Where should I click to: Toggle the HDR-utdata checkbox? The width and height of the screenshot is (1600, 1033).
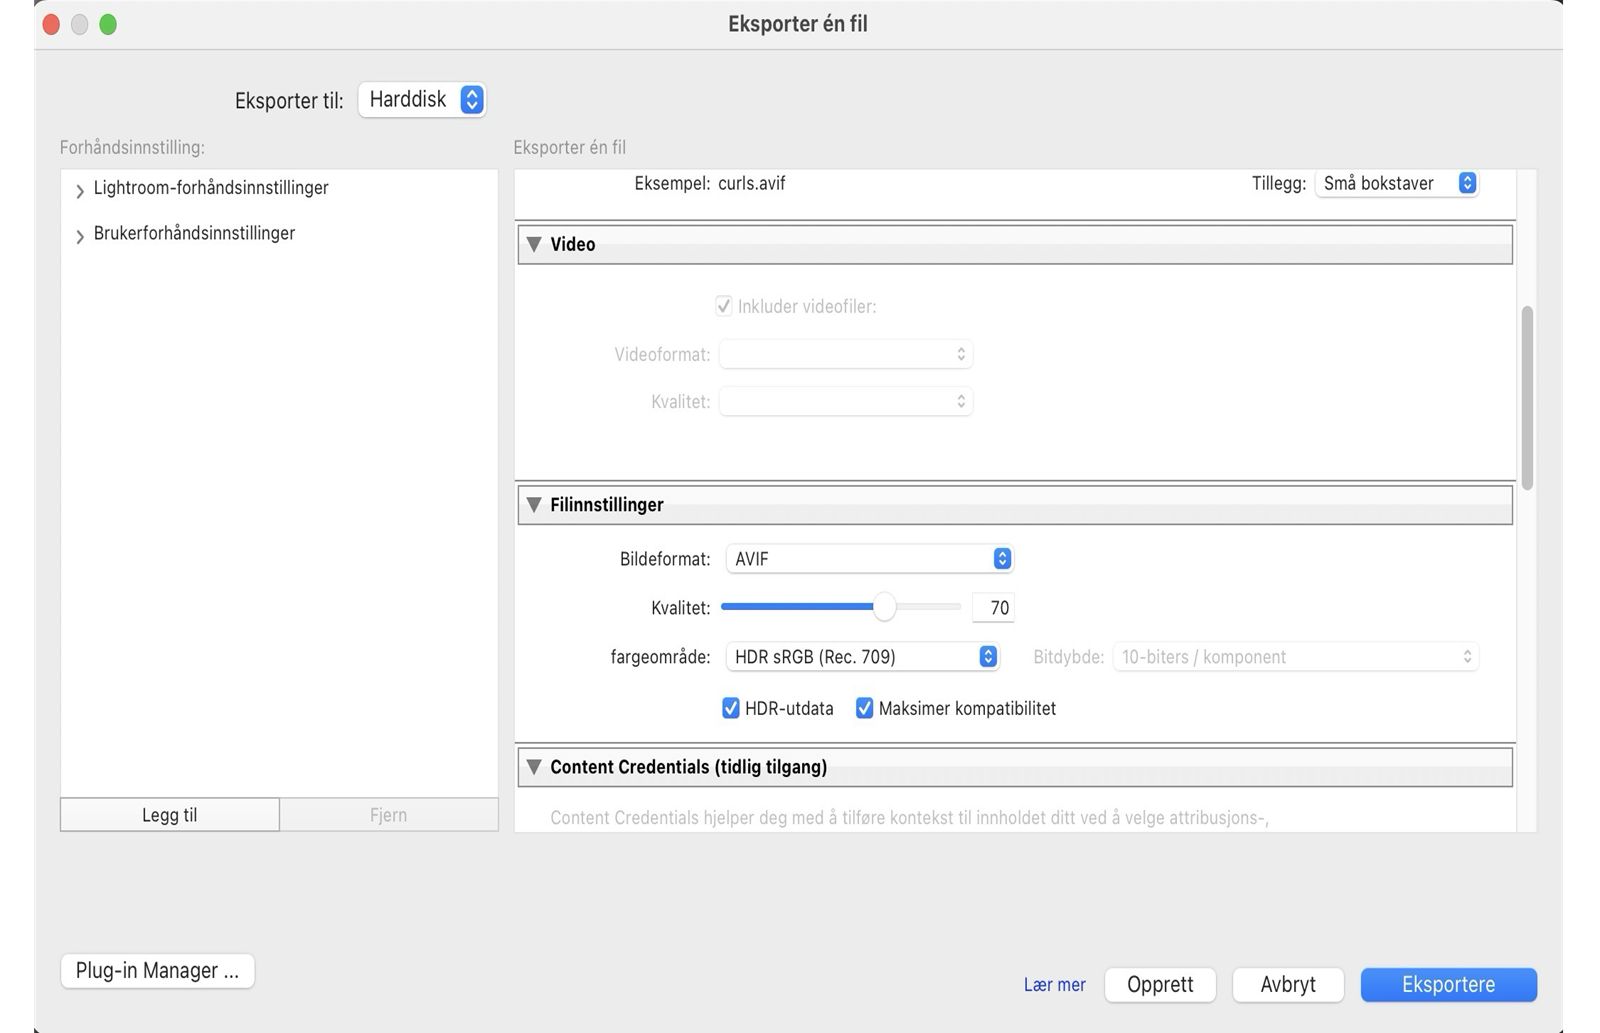pos(731,709)
